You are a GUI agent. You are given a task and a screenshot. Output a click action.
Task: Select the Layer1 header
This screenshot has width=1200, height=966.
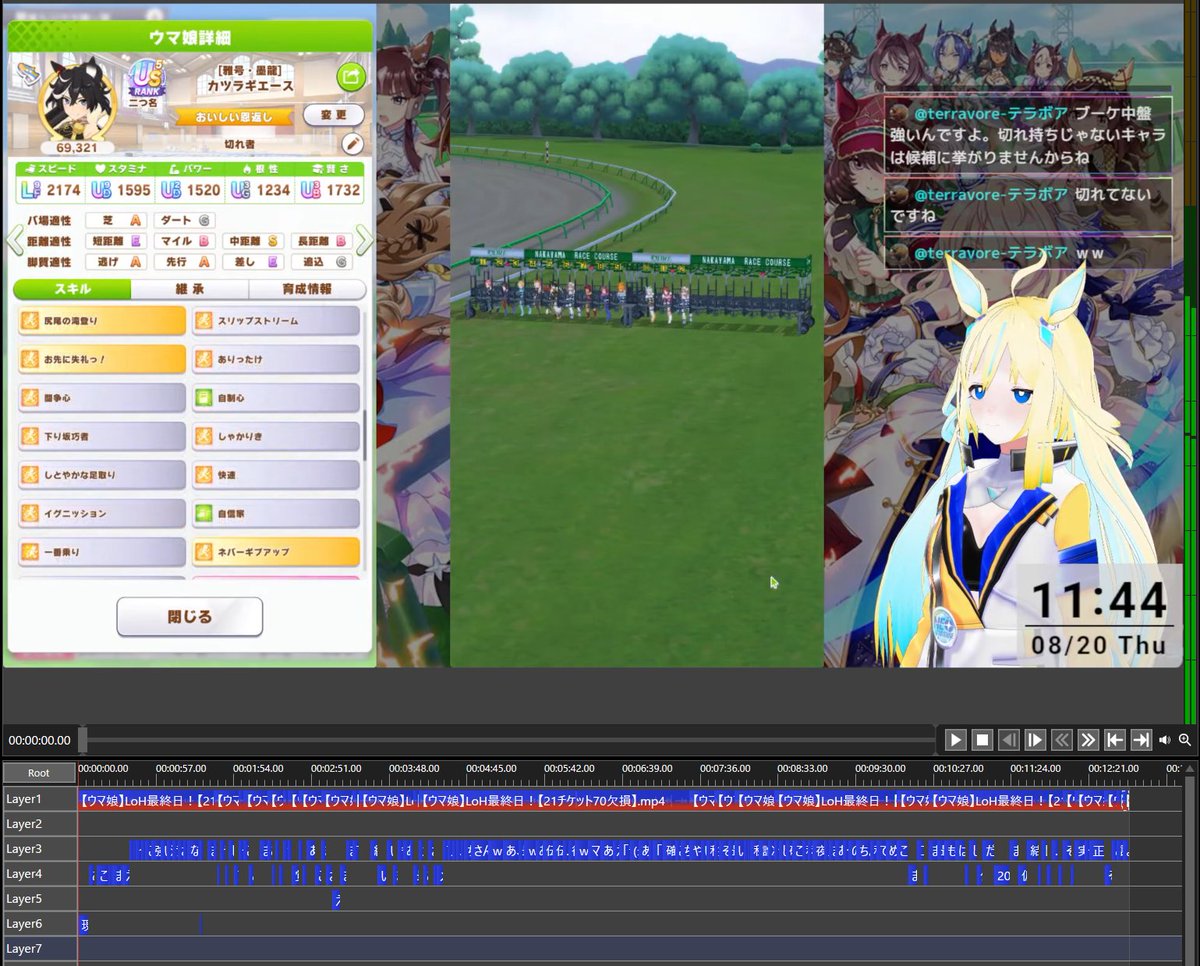point(39,799)
